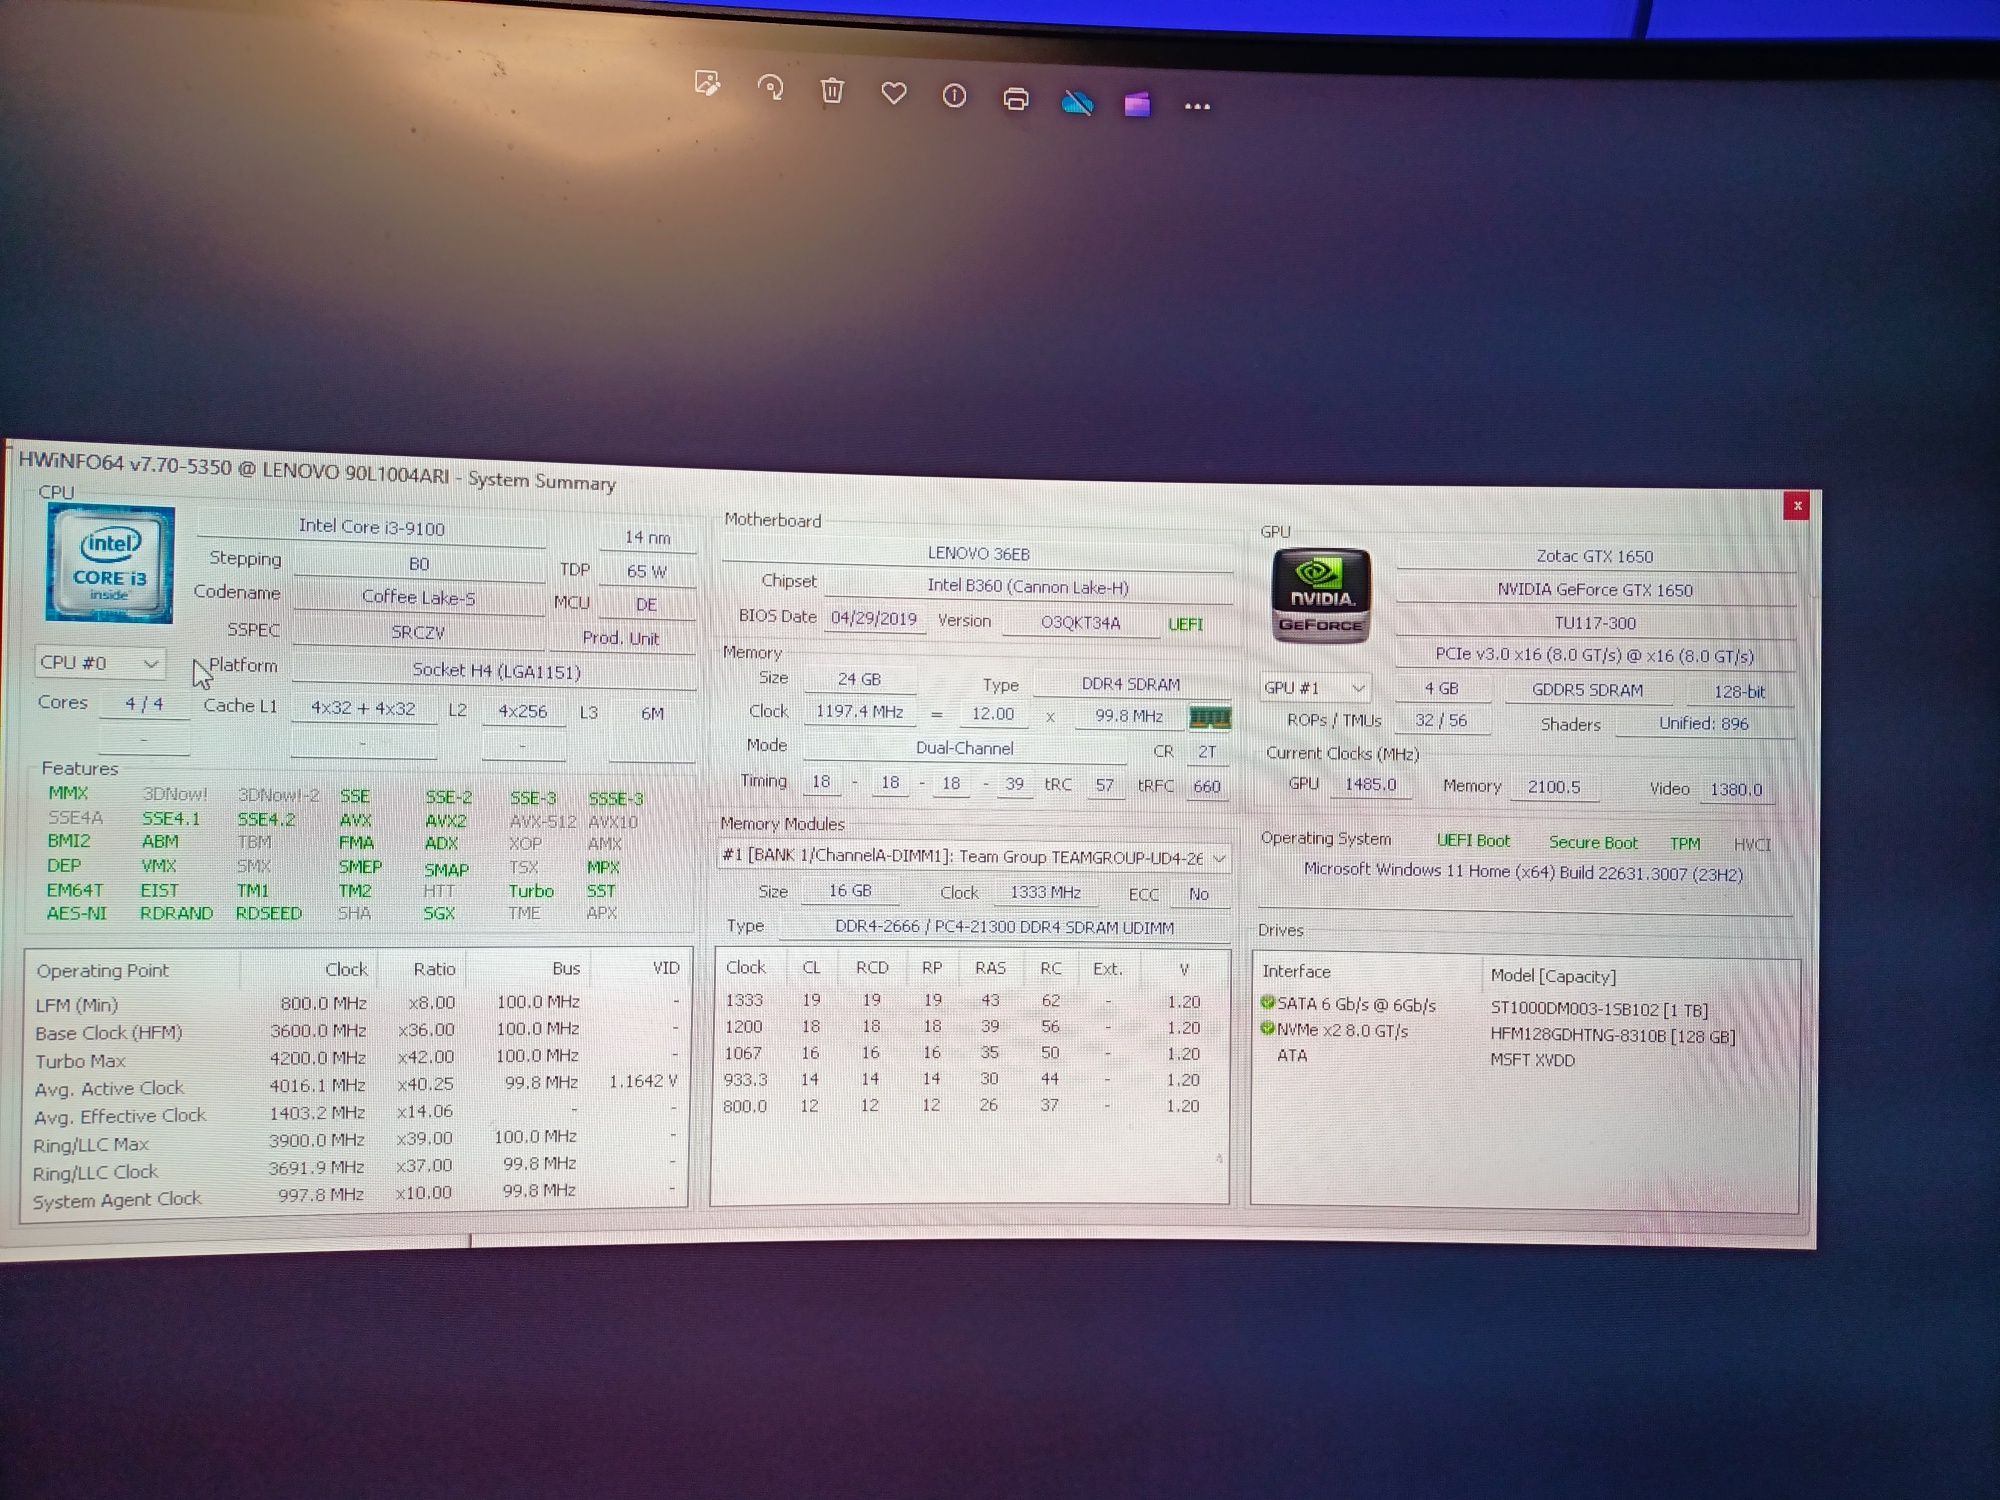Click the 1197.4 MHz memory clock value
The image size is (2000, 1500).
859,712
